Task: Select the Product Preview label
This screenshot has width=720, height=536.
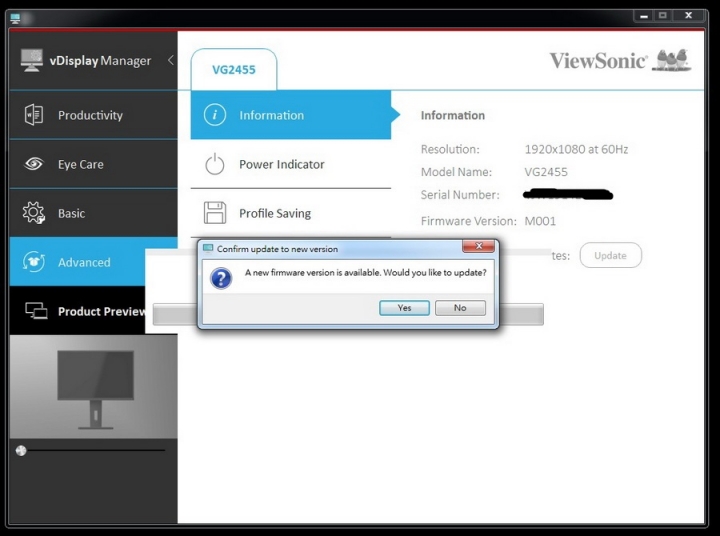Action: pos(101,311)
